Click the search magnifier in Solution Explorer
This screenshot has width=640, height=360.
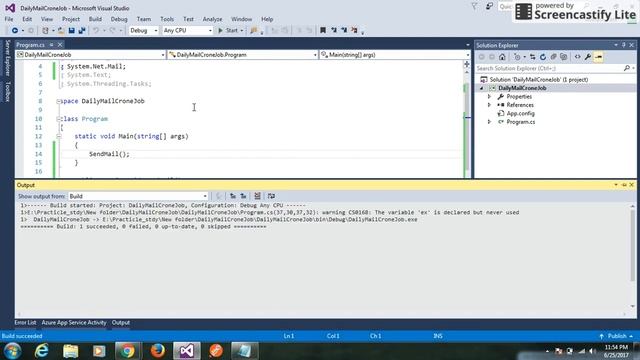coord(627,69)
